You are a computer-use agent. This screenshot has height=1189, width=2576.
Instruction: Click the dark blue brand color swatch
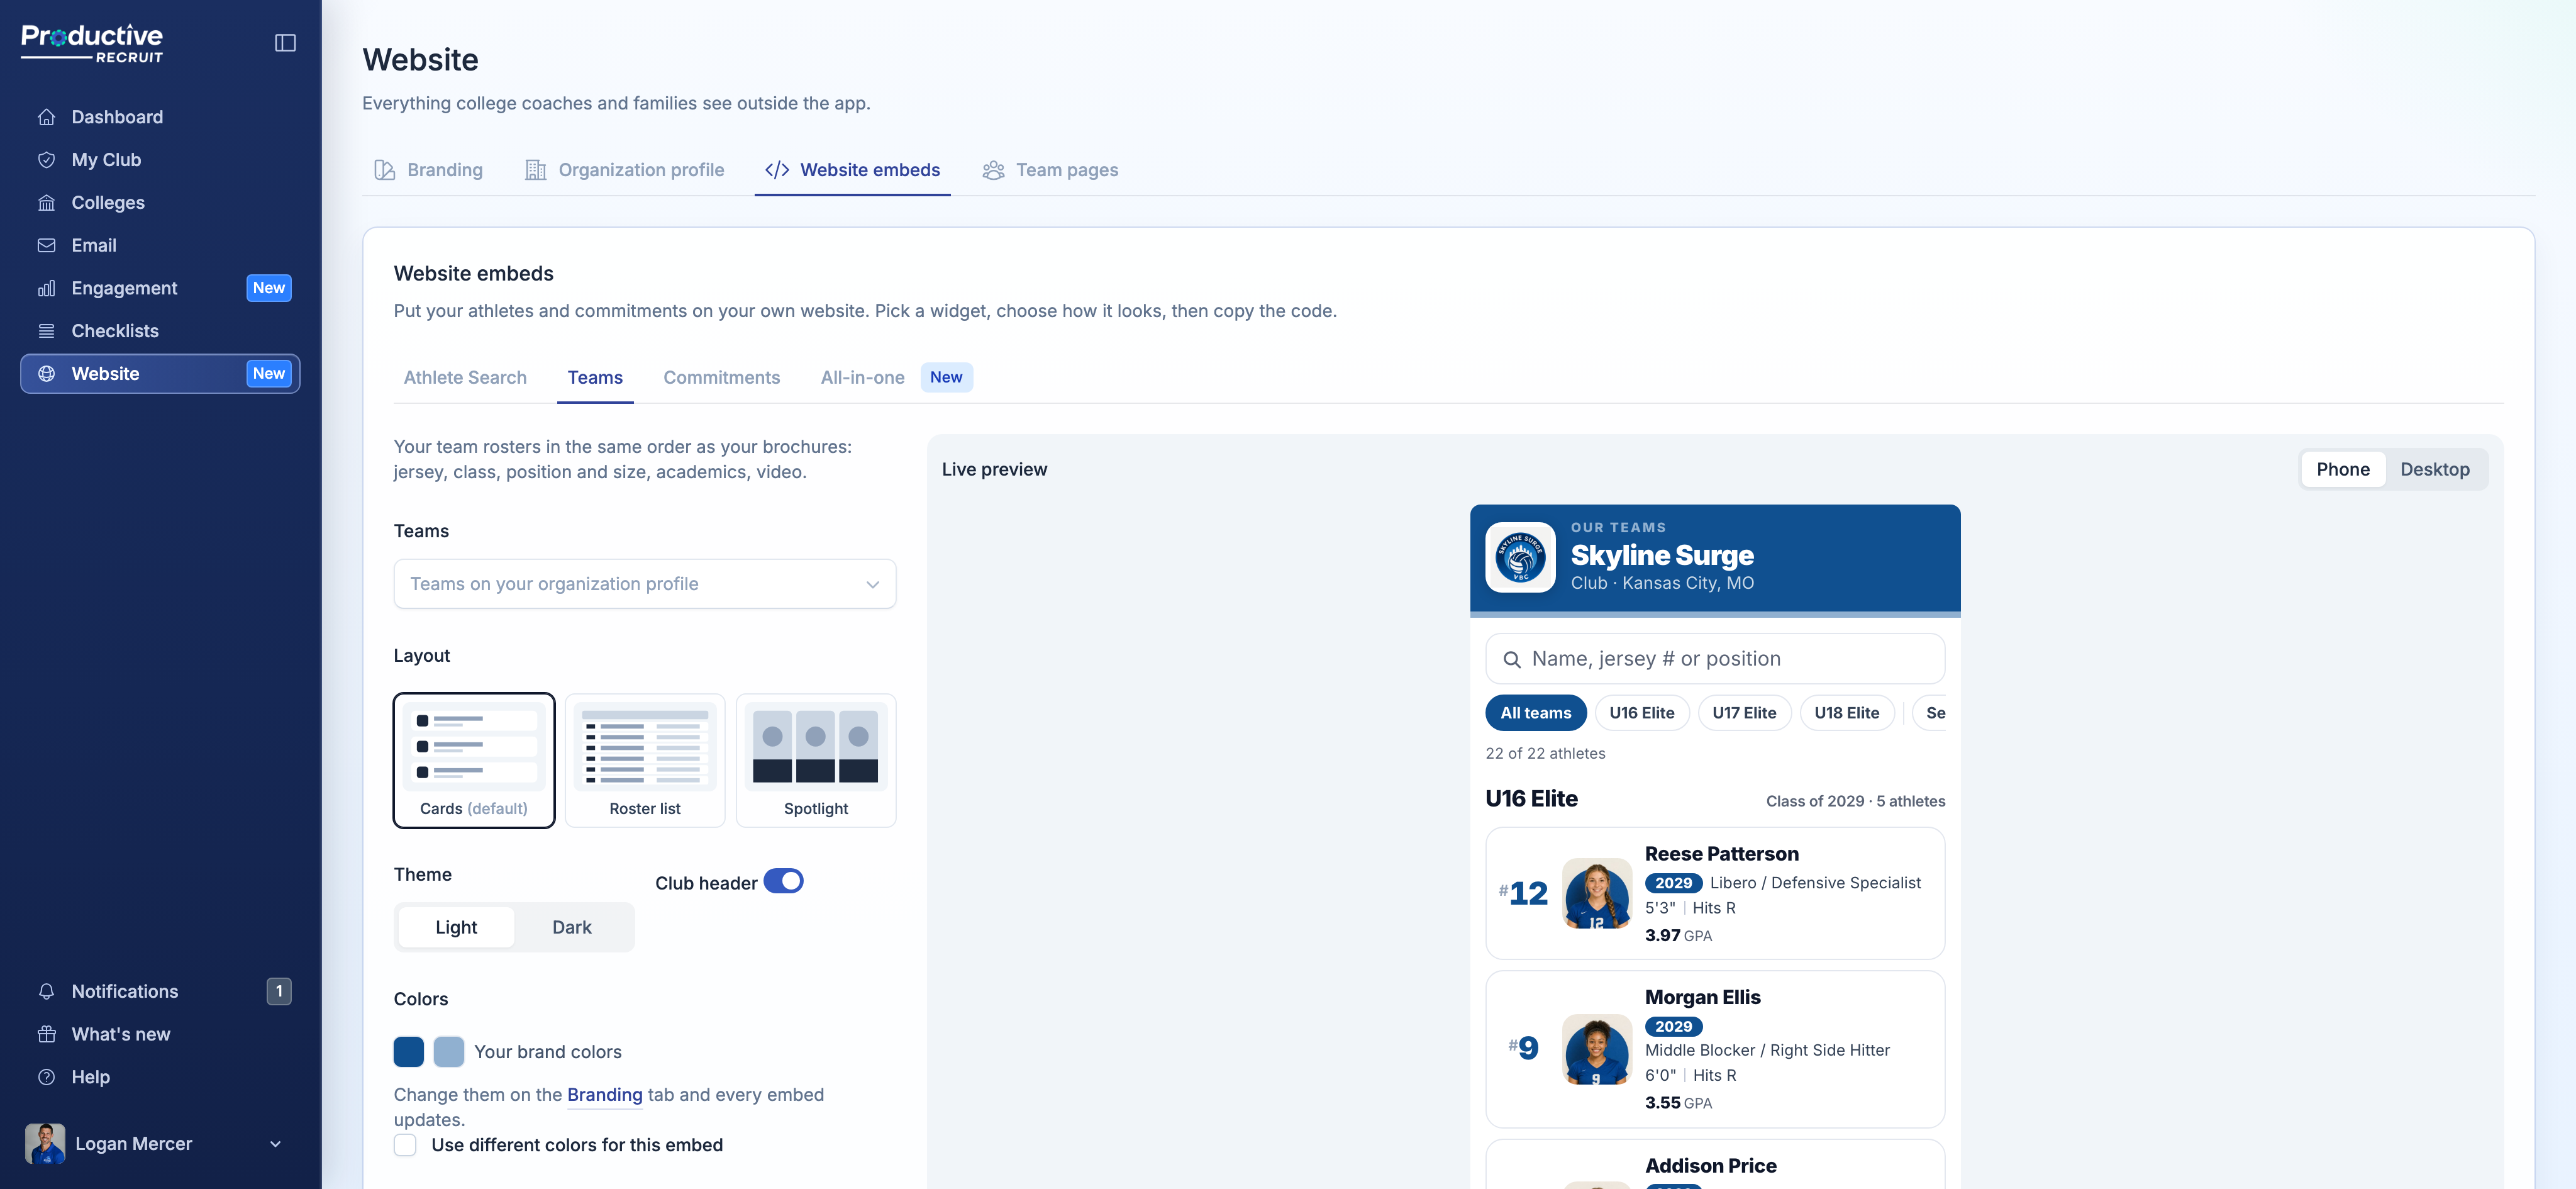(408, 1052)
